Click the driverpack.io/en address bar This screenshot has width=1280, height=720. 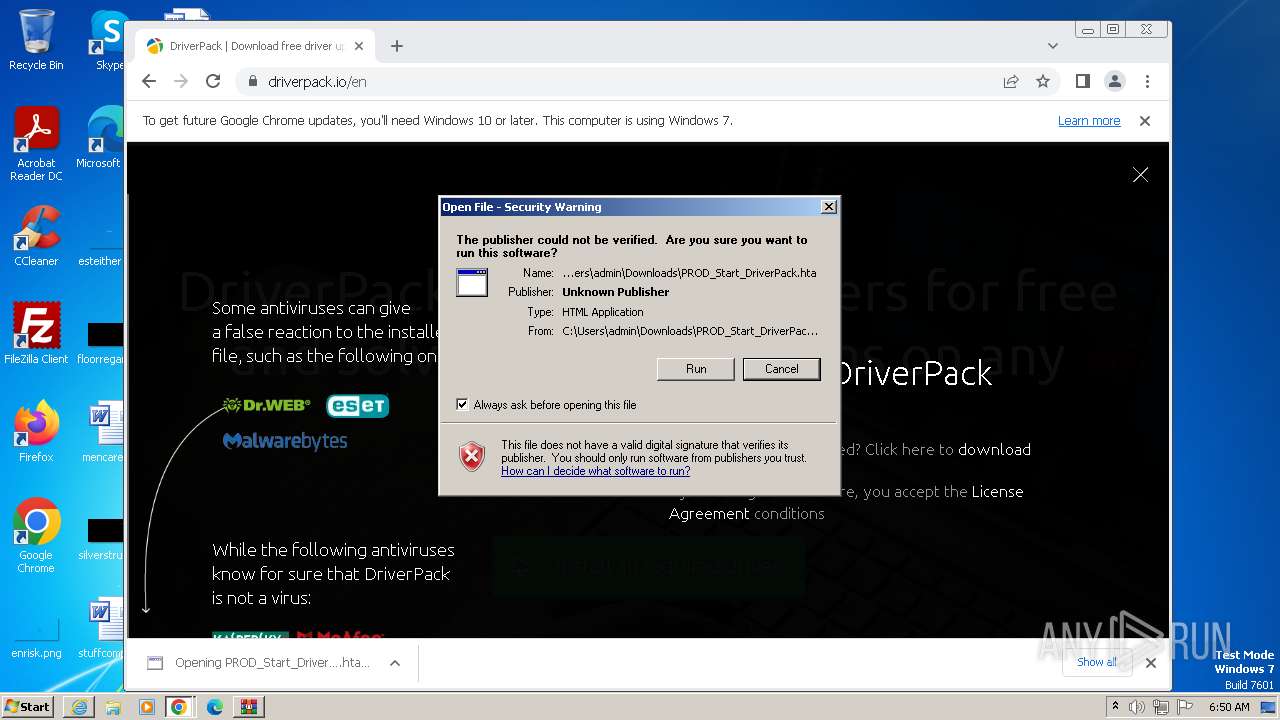coord(620,82)
